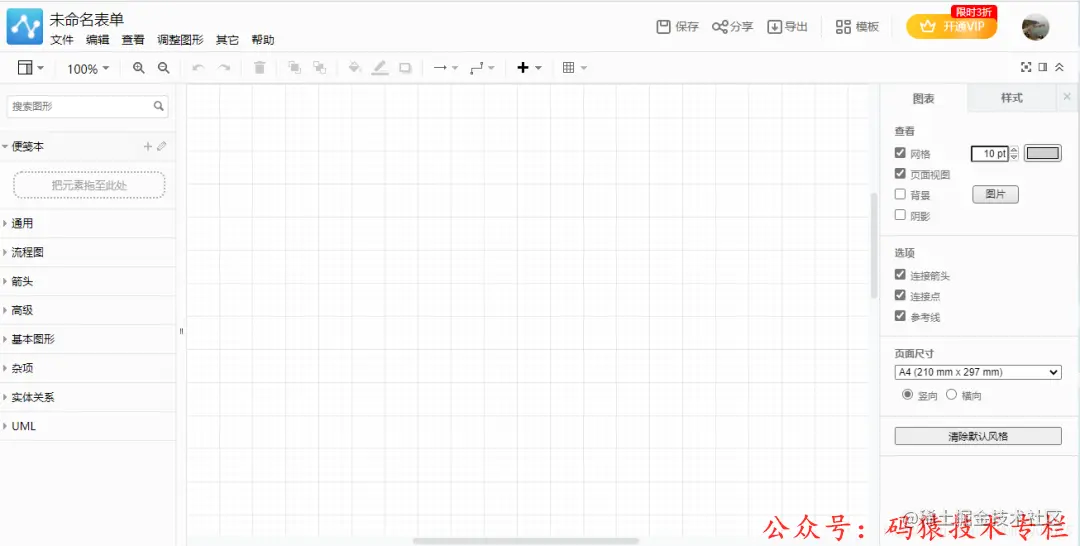Switch to the 图表 tab

tap(924, 98)
